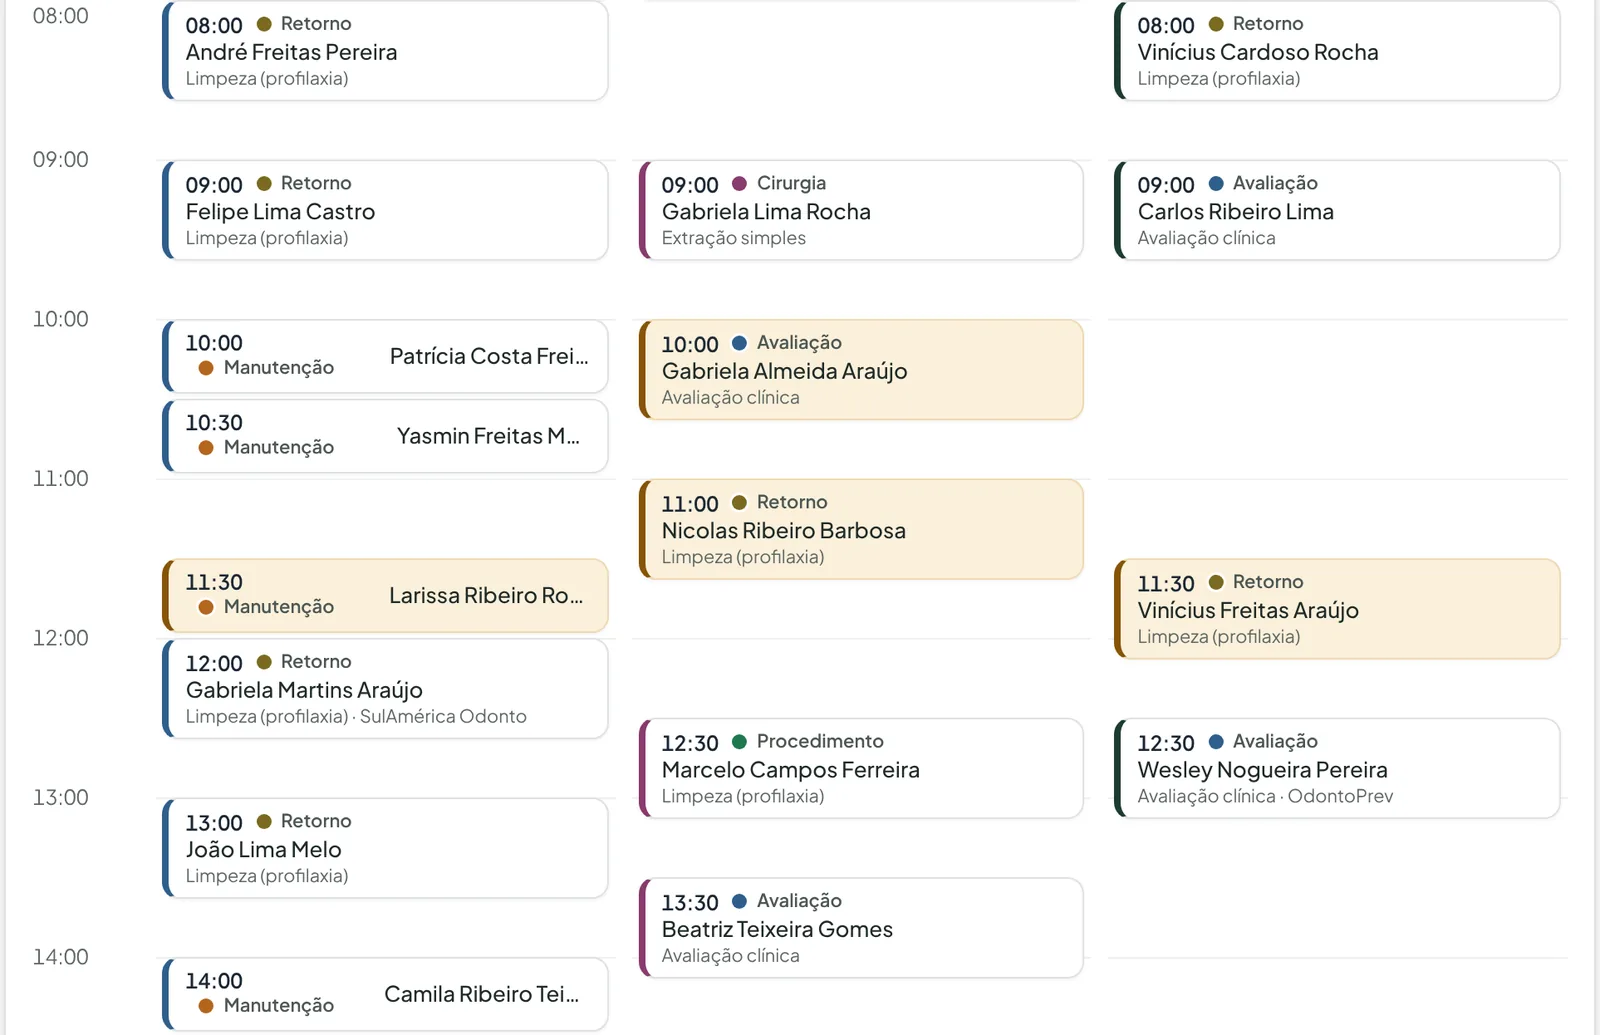Open Carlos Ribeiro Lima evaluation card

[1337, 210]
